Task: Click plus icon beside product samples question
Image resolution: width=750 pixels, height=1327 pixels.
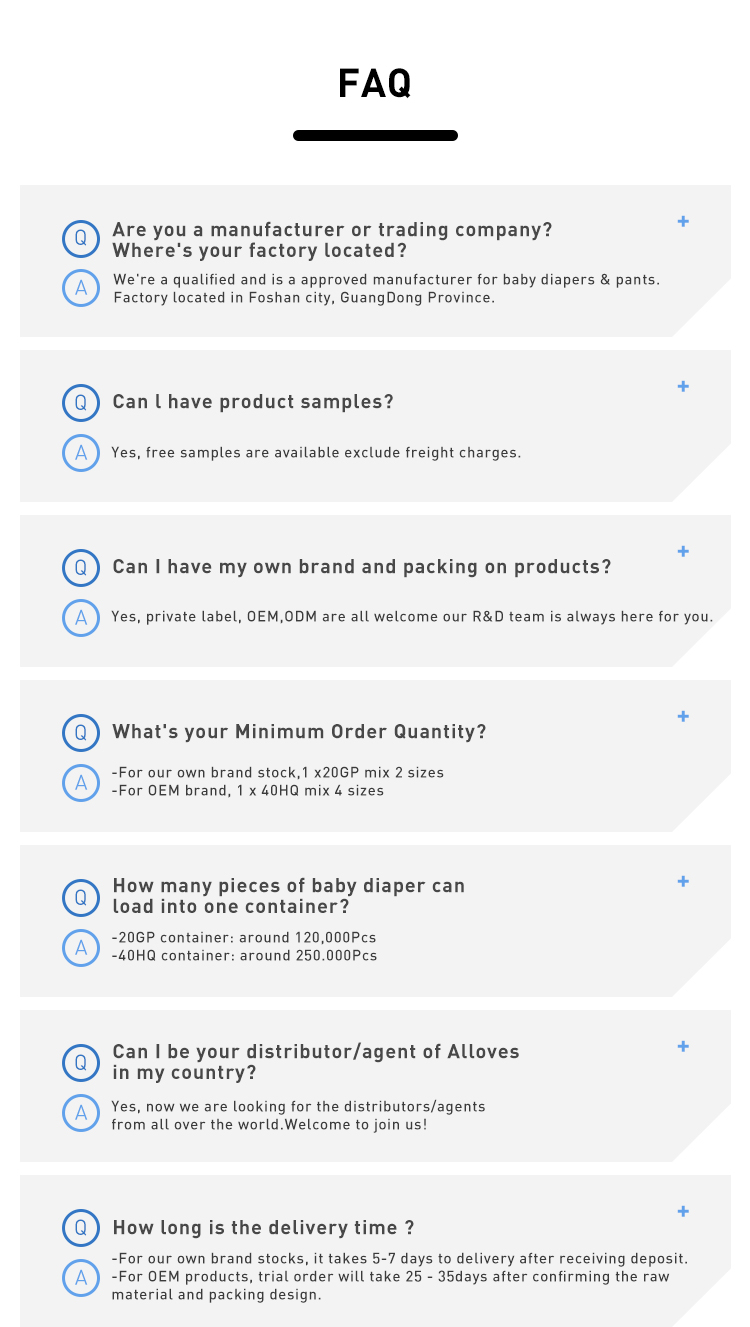Action: pyautogui.click(x=683, y=386)
